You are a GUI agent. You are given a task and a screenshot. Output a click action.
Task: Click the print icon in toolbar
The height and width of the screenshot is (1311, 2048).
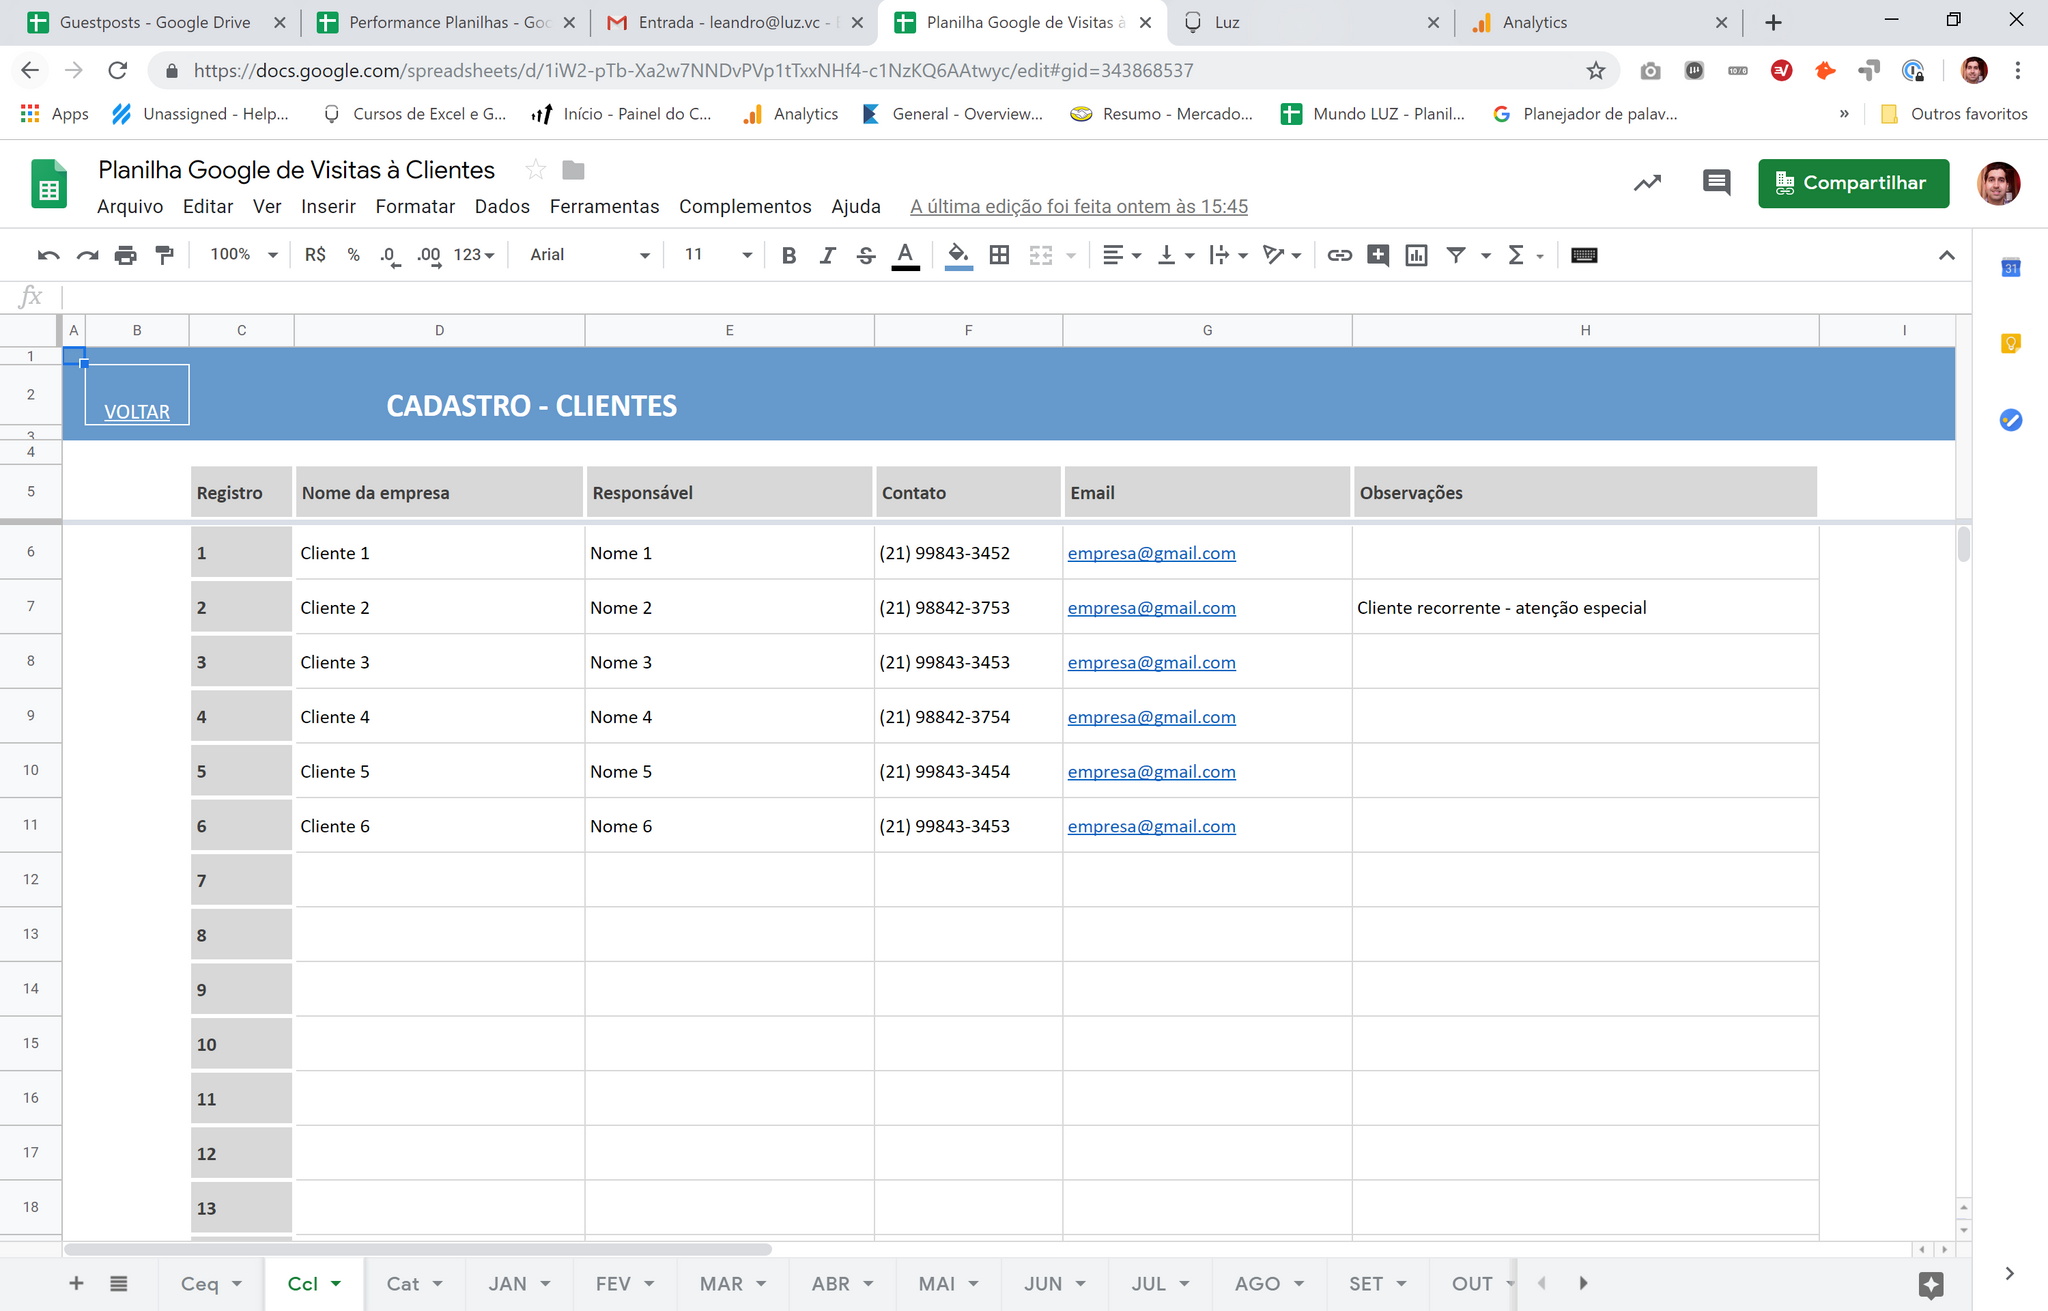pos(125,255)
